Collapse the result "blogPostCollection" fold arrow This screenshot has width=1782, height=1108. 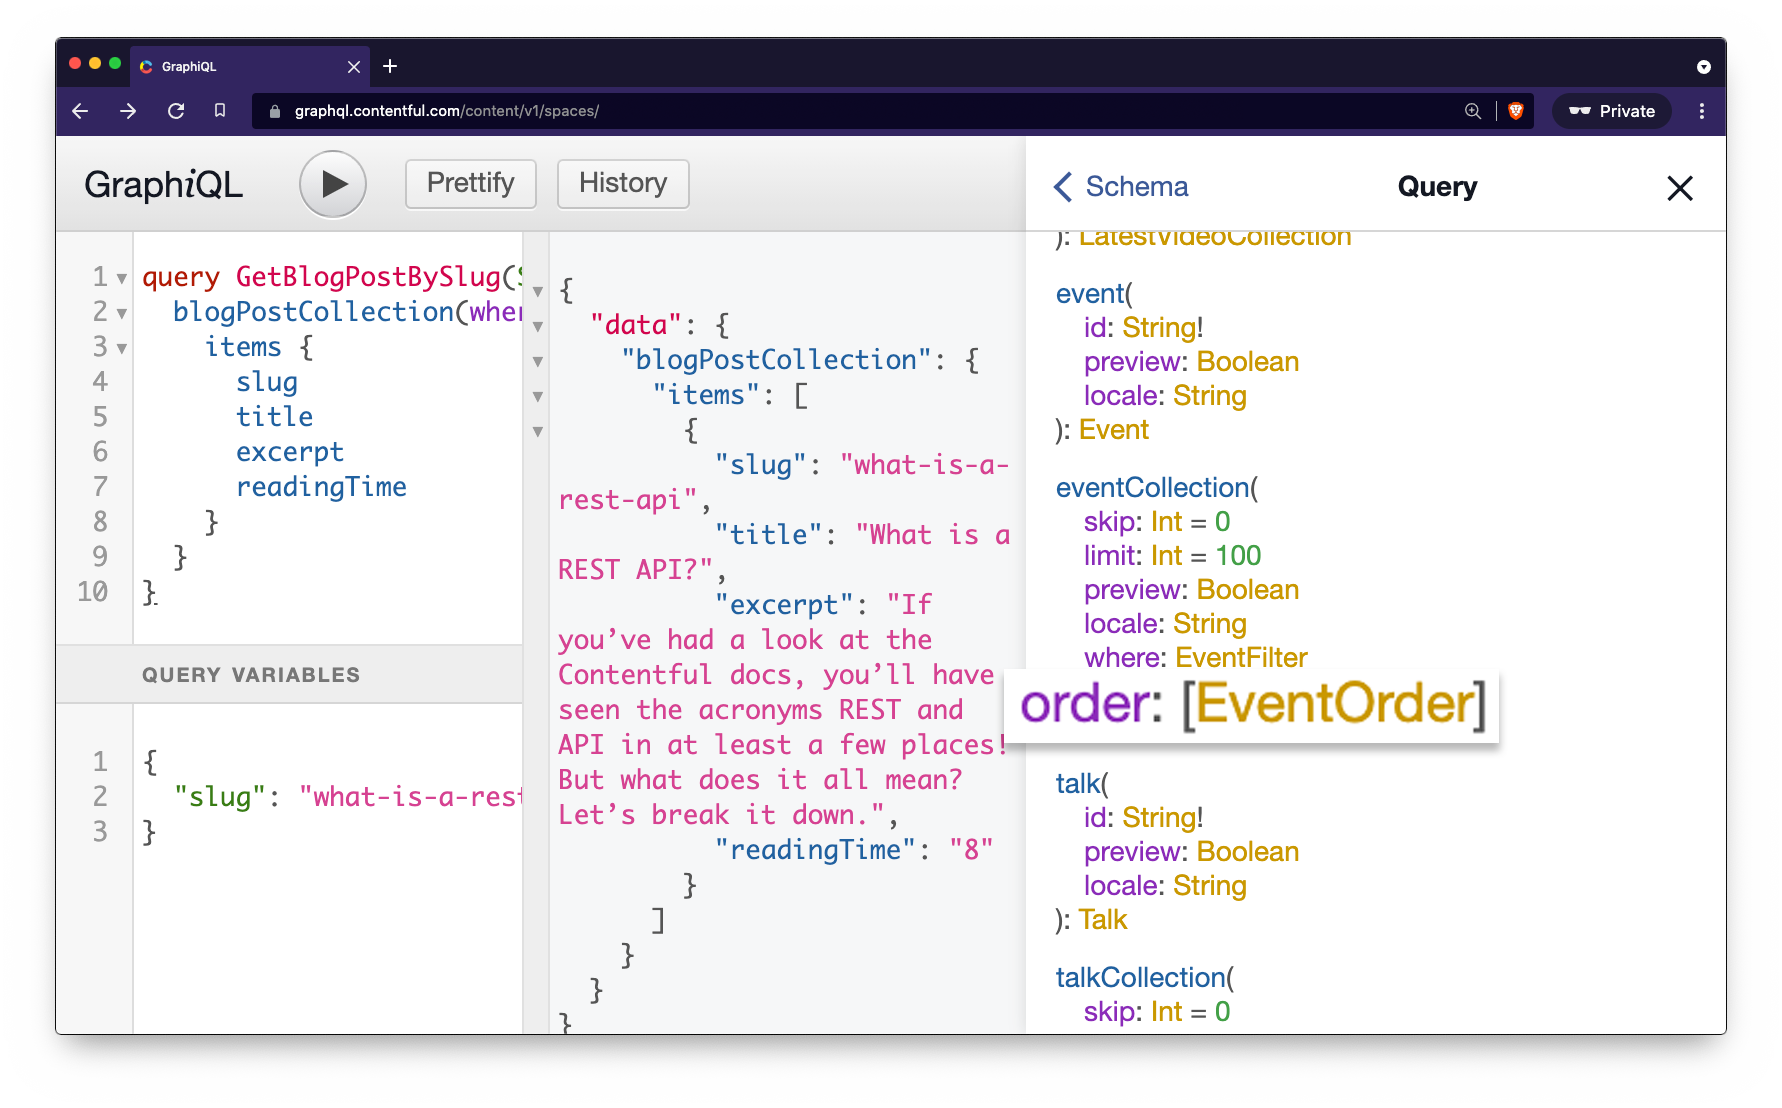coord(538,362)
